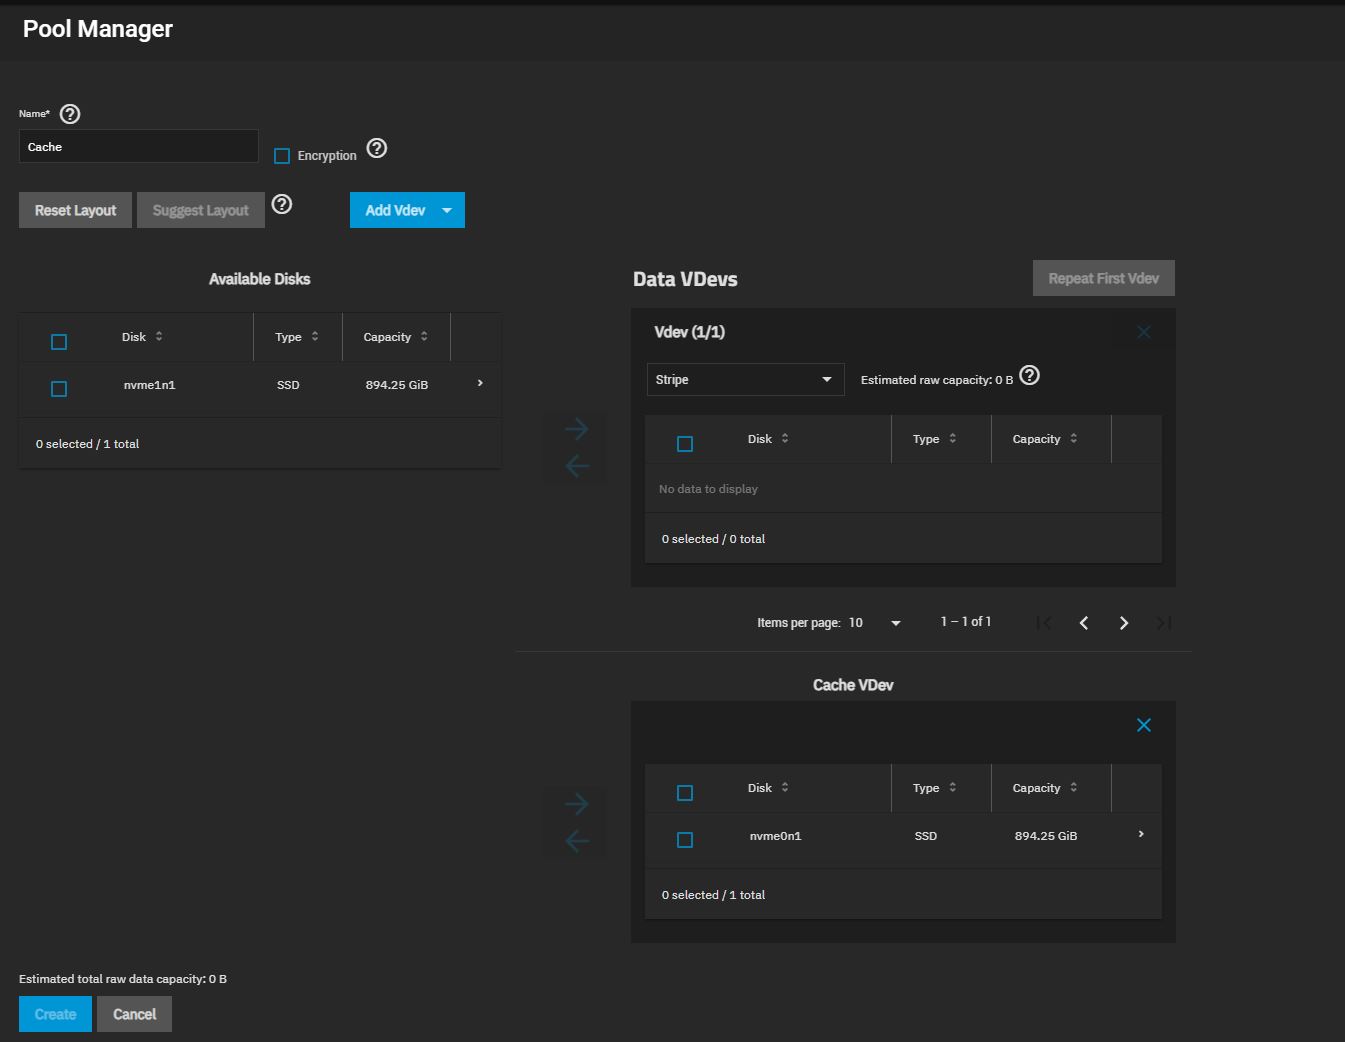Go to next page of vdevs

[x=1124, y=623]
